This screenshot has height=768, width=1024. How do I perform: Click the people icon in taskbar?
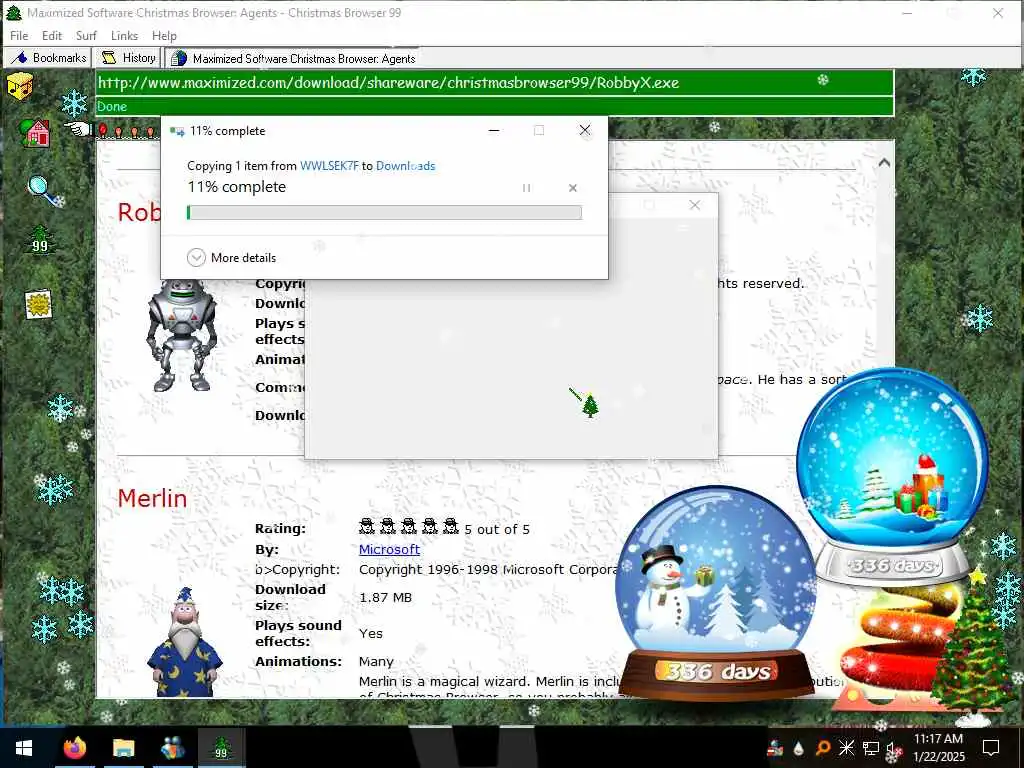coord(172,748)
